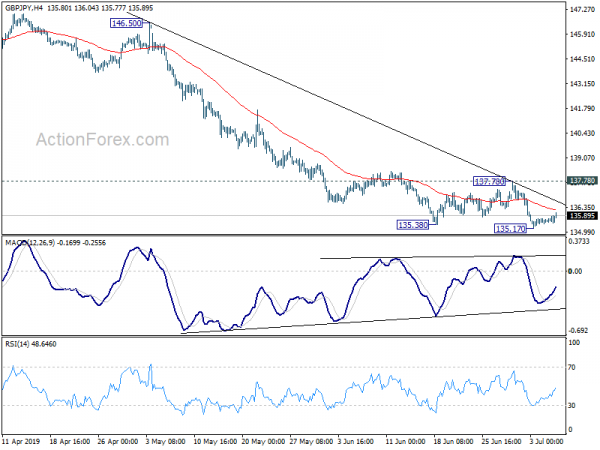Click the 143.150 price axis value
Viewport: 600px width, 450px height.
pos(582,83)
